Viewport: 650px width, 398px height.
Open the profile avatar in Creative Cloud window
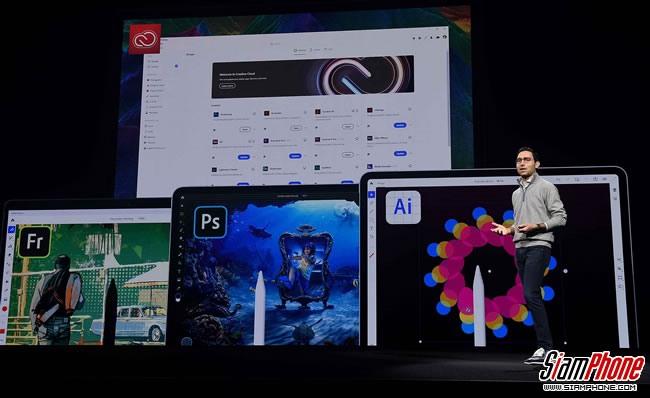click(444, 37)
